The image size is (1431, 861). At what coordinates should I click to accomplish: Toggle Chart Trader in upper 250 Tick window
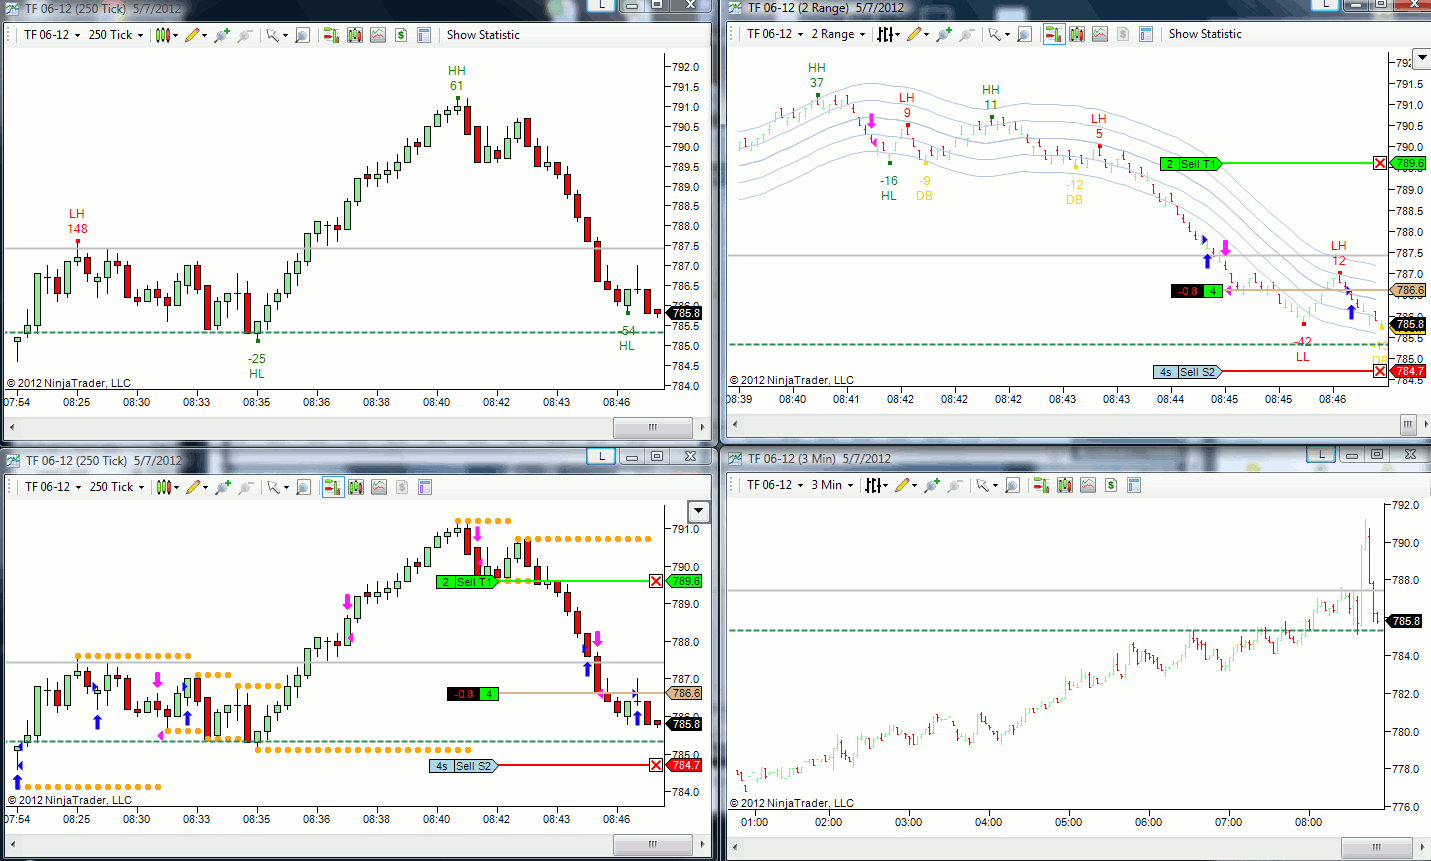pos(332,35)
